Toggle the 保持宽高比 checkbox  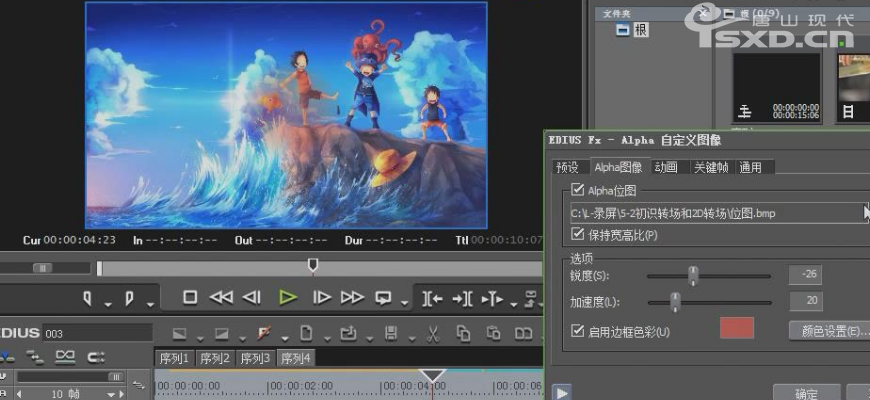(577, 234)
